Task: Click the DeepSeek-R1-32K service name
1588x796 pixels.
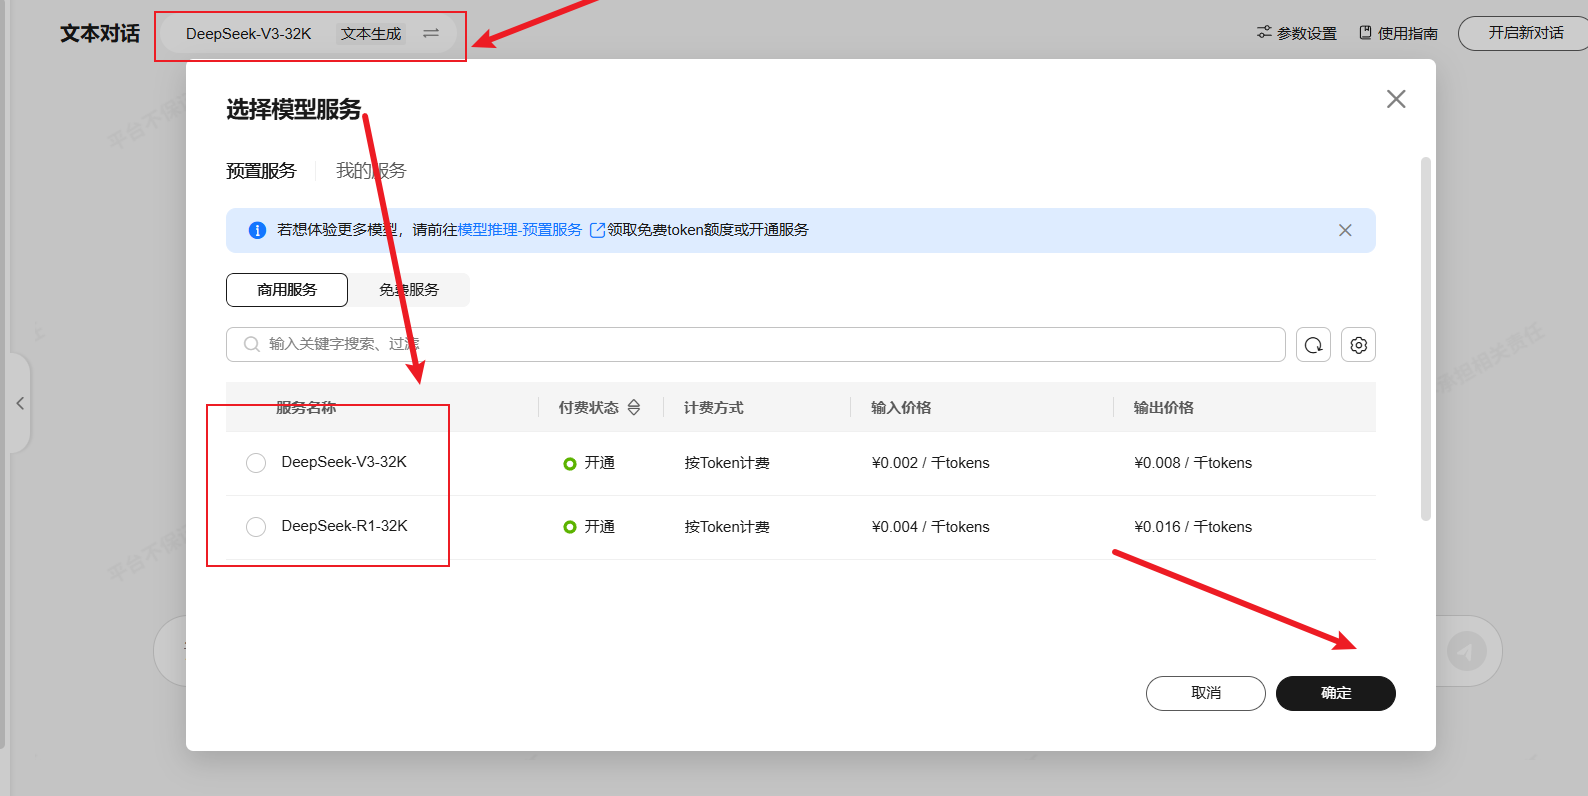Action: pyautogui.click(x=344, y=526)
